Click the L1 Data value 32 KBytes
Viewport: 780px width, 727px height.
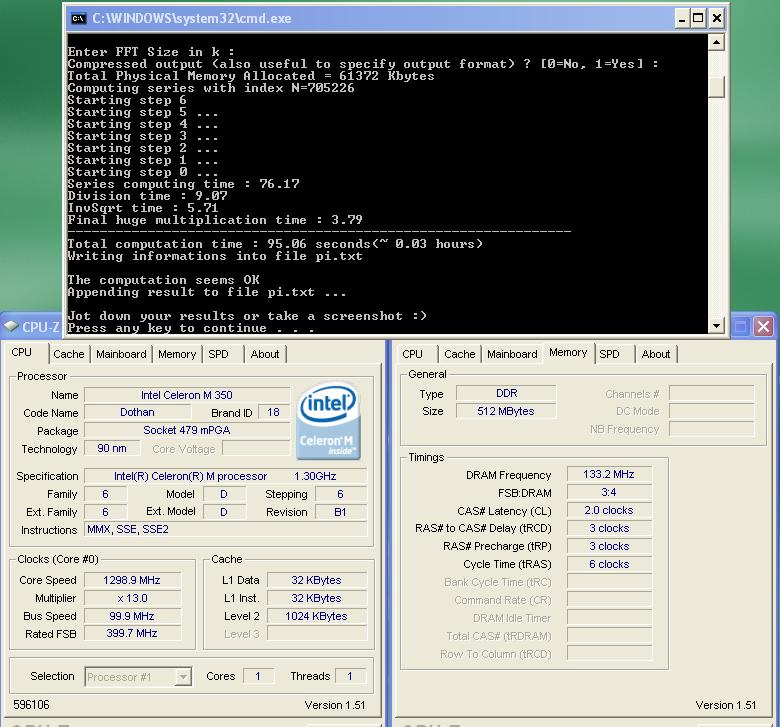pyautogui.click(x=317, y=580)
